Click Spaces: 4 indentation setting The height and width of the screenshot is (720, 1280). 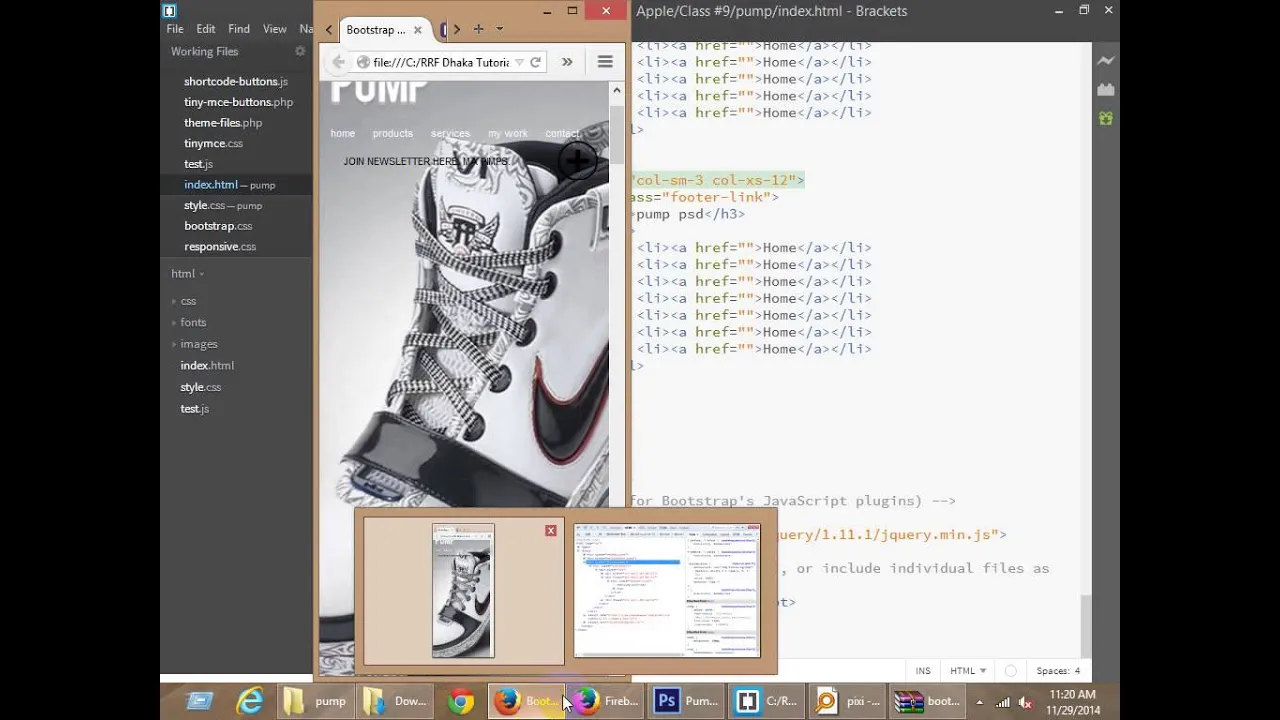click(x=1058, y=671)
